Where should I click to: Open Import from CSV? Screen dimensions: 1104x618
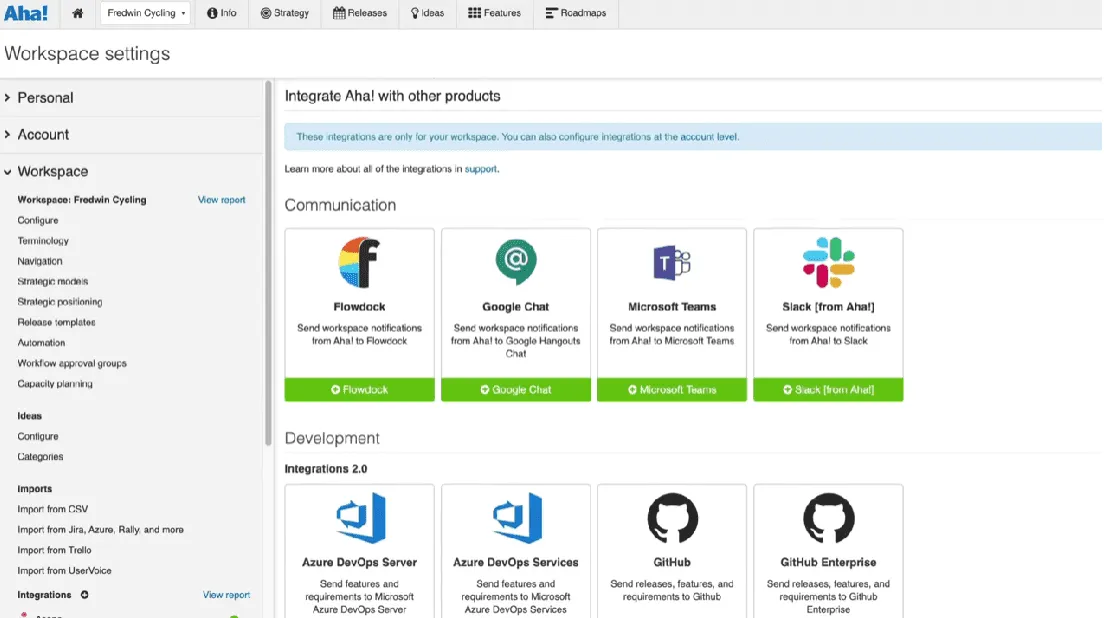(x=53, y=509)
